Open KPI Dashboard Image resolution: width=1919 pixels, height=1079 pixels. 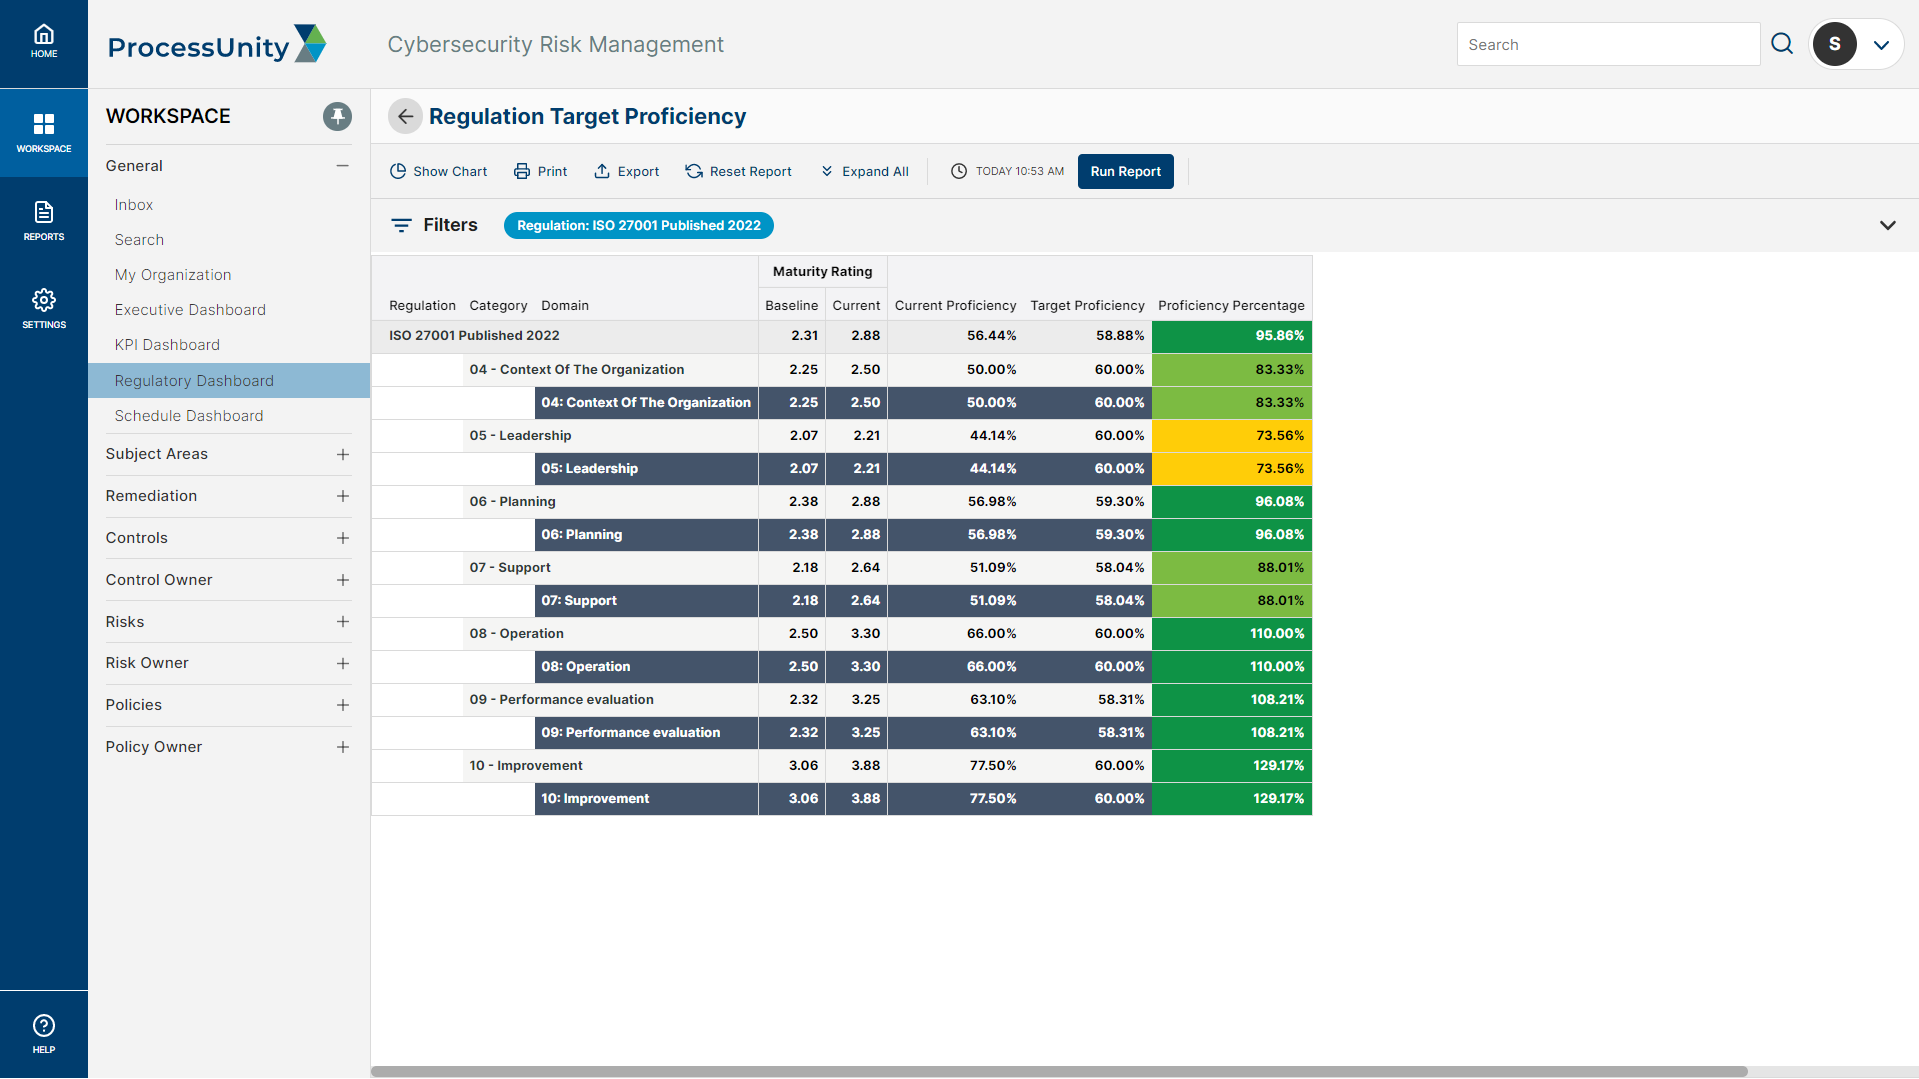[x=167, y=344]
